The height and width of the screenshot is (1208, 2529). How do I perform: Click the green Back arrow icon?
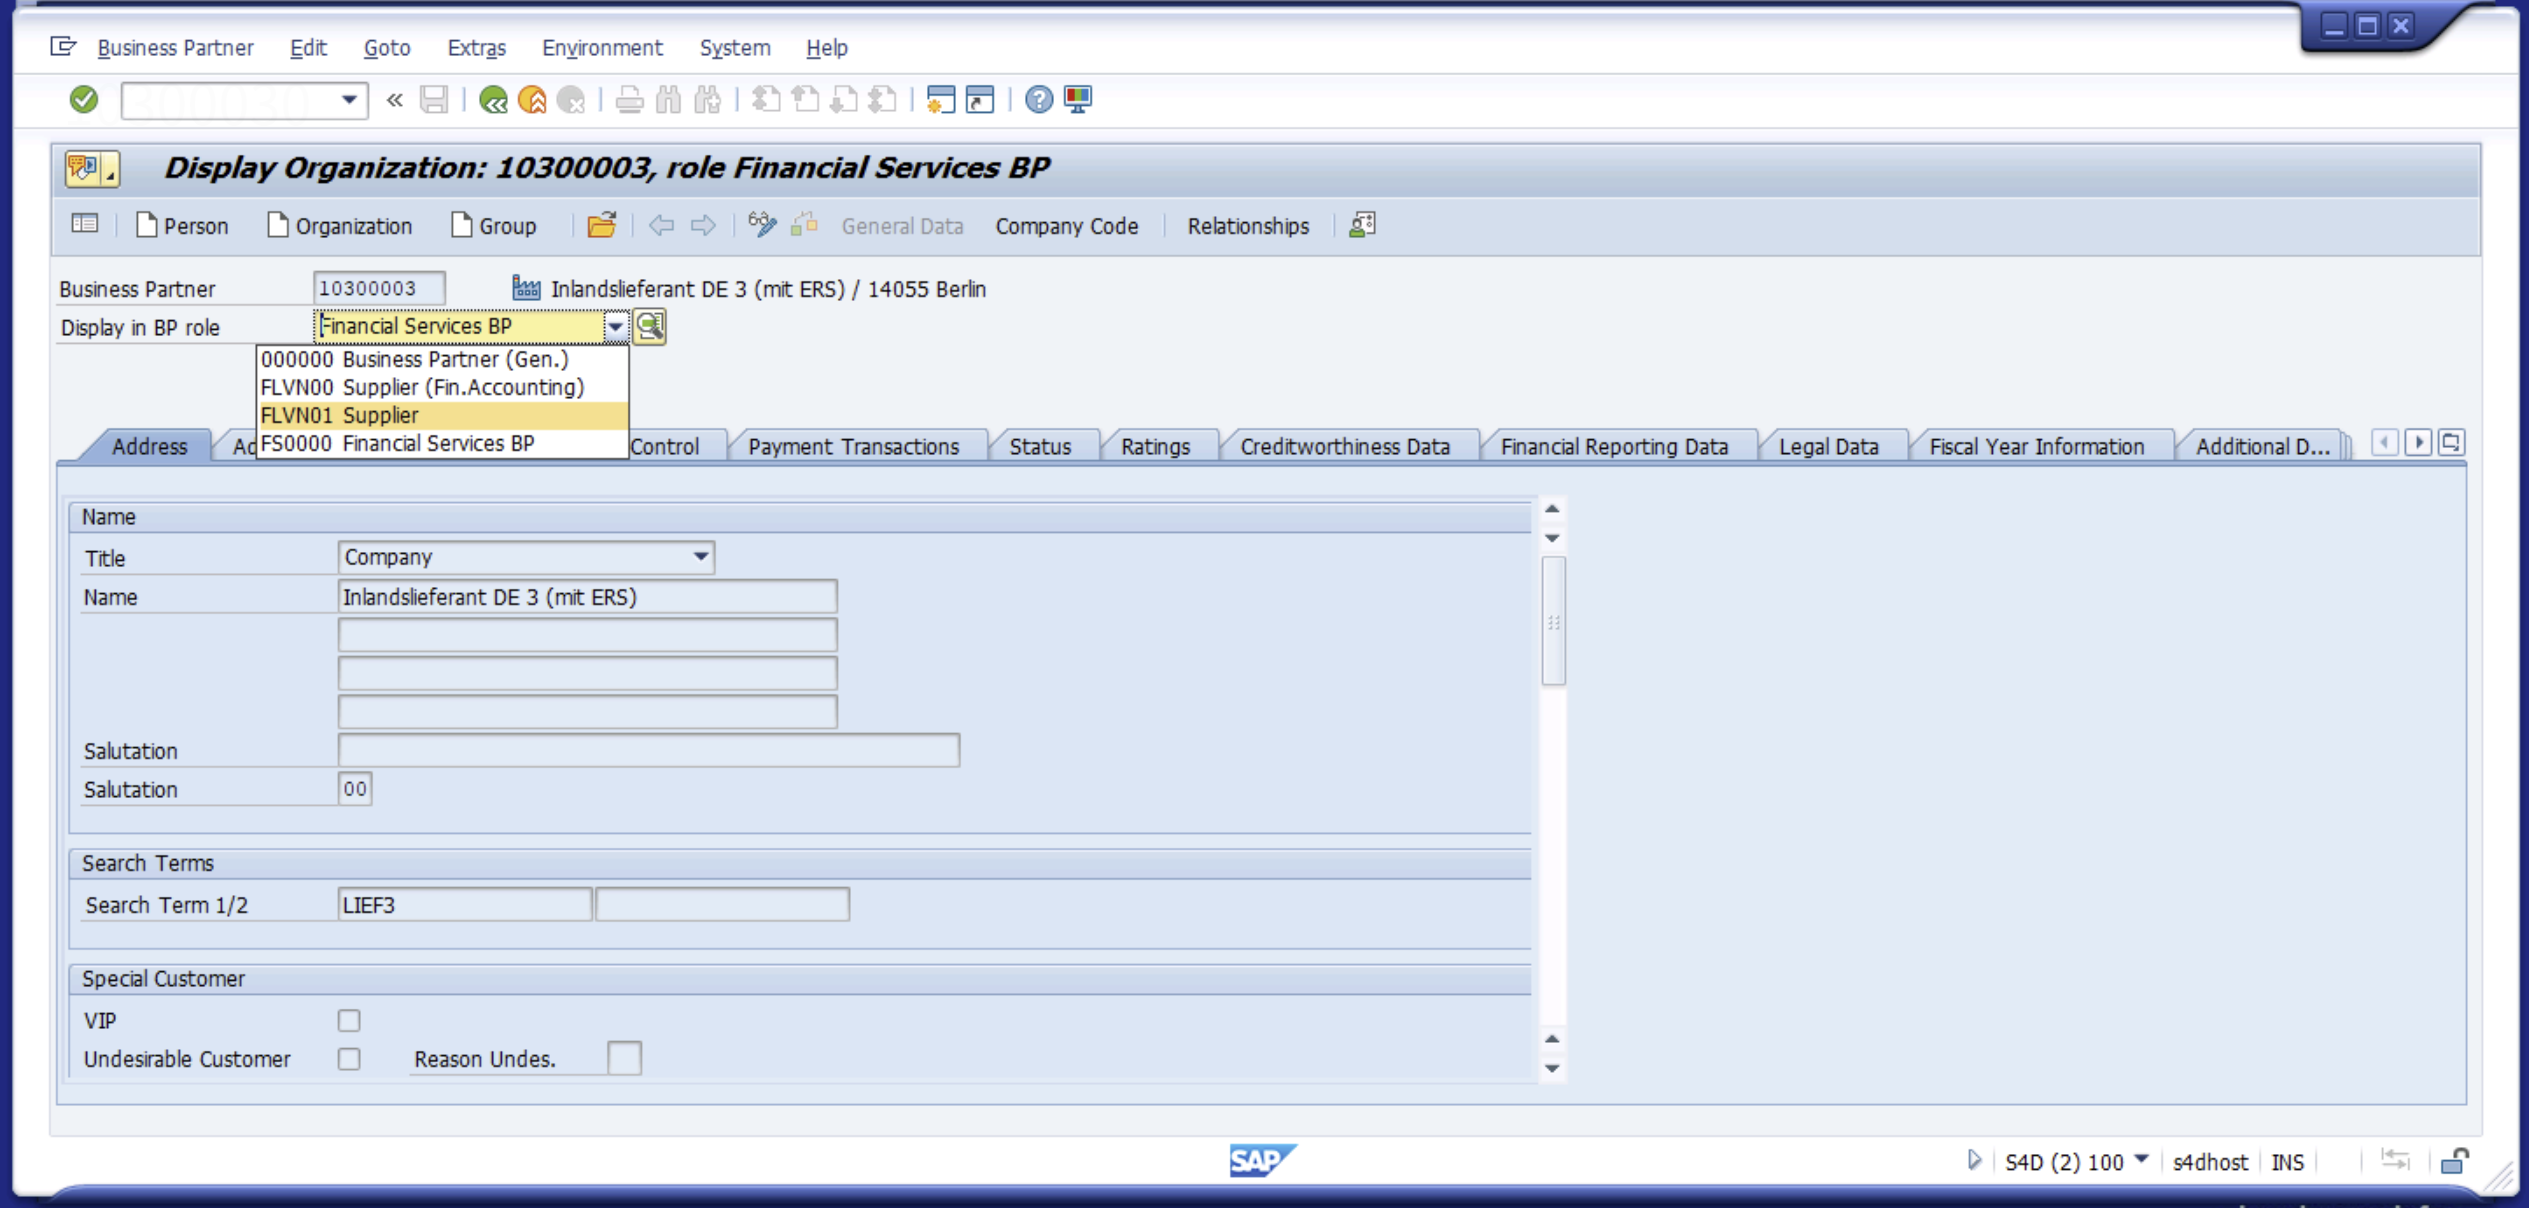click(x=493, y=99)
